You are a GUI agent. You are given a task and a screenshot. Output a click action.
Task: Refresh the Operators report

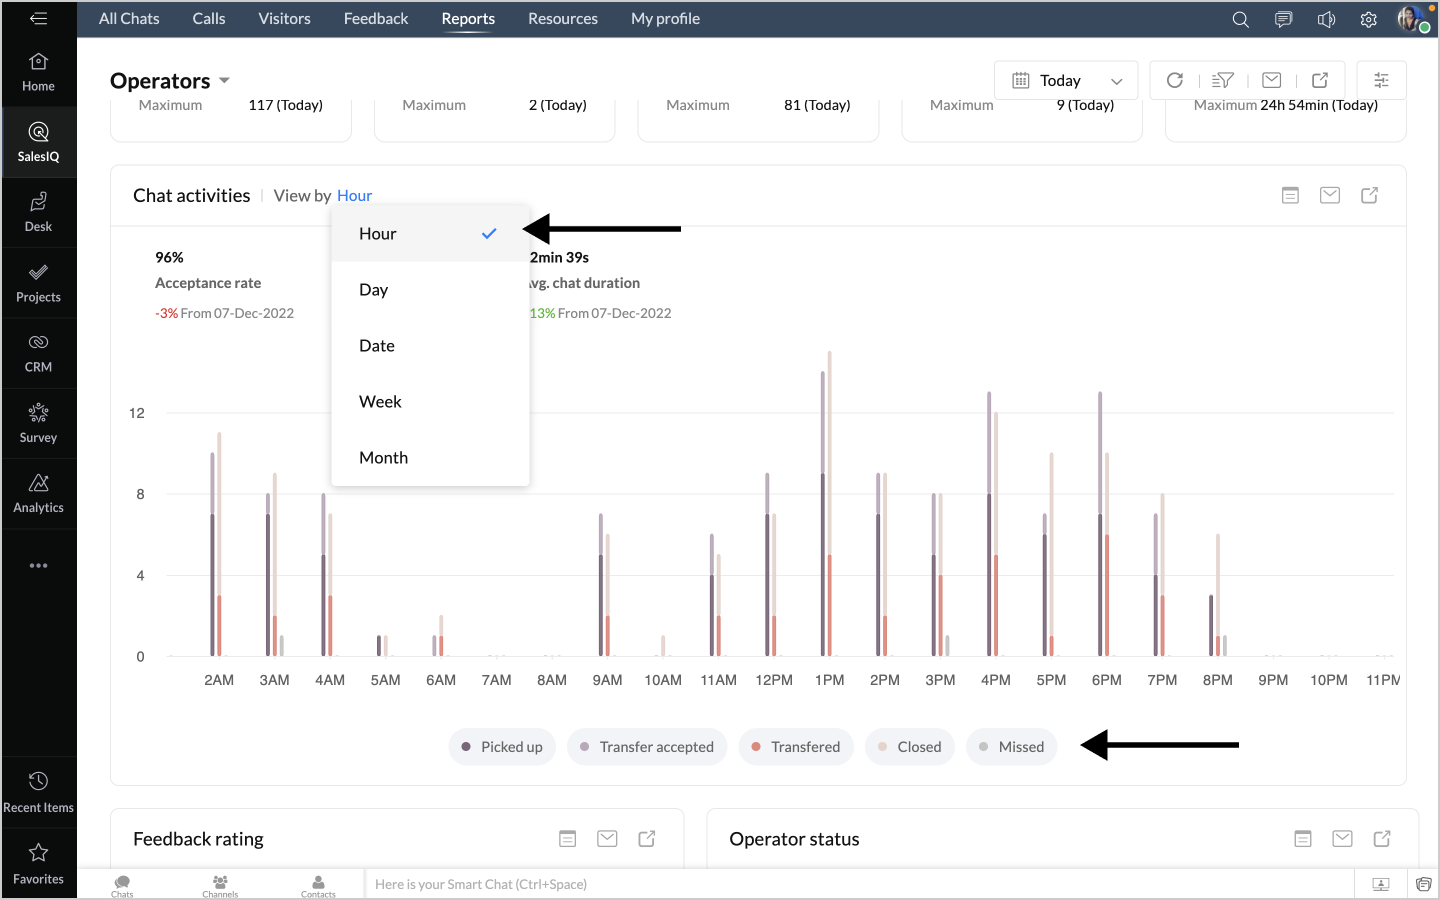pos(1175,80)
